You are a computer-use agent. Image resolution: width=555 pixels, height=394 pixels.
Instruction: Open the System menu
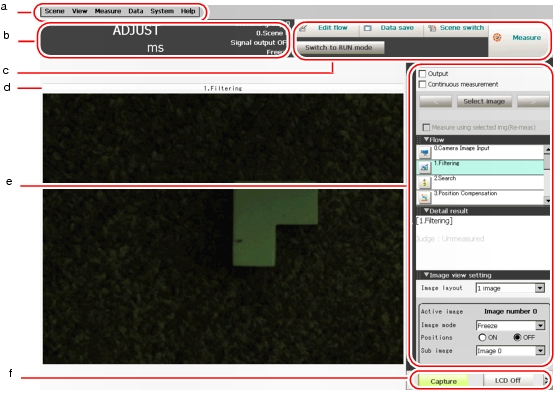point(162,11)
